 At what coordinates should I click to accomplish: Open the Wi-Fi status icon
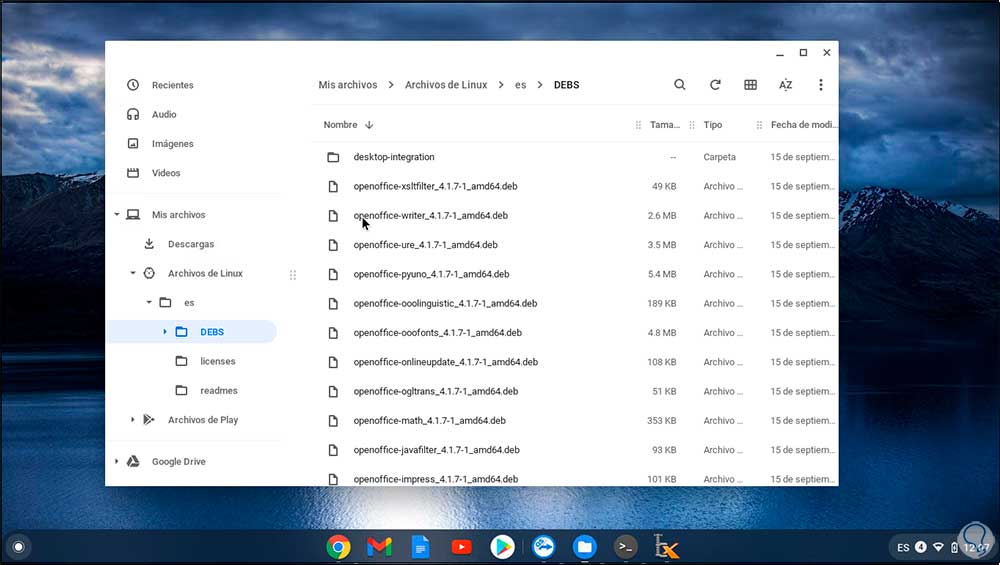click(938, 547)
